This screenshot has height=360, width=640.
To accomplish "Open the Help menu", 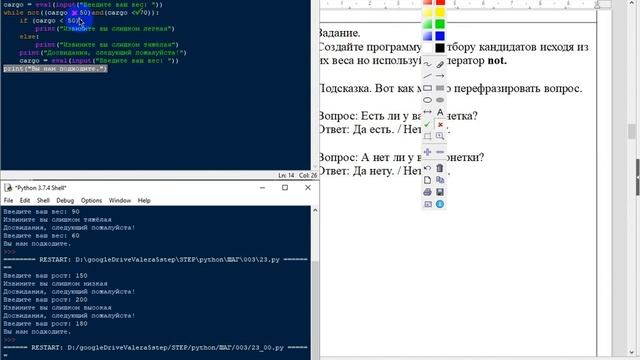I will coord(144,200).
